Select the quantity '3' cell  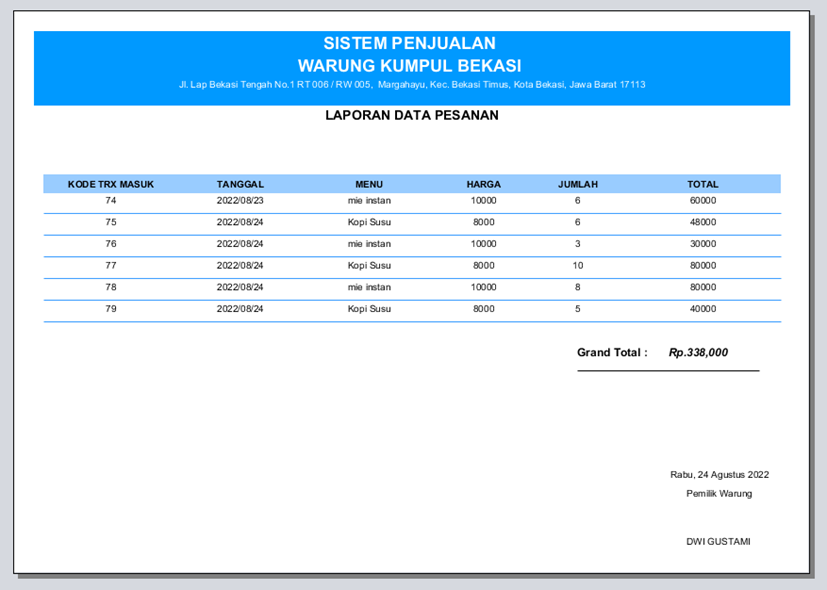click(x=578, y=244)
